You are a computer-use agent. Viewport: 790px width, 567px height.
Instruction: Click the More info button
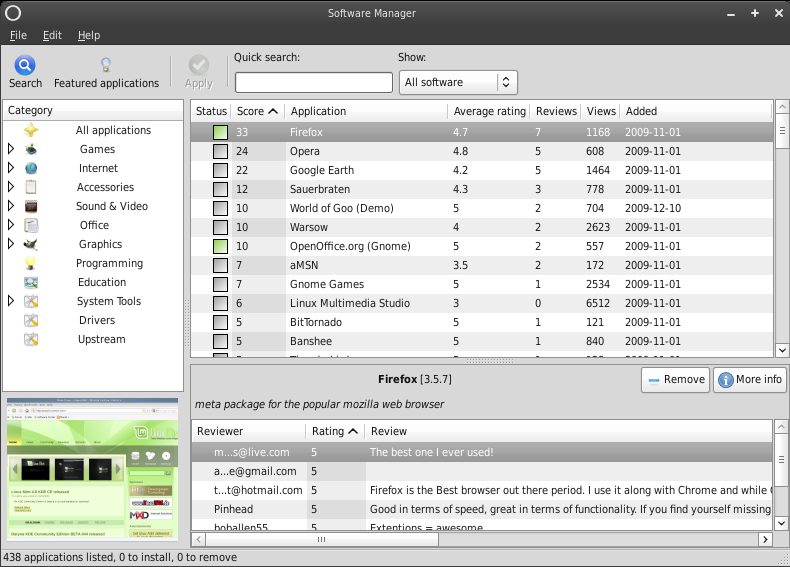point(750,380)
